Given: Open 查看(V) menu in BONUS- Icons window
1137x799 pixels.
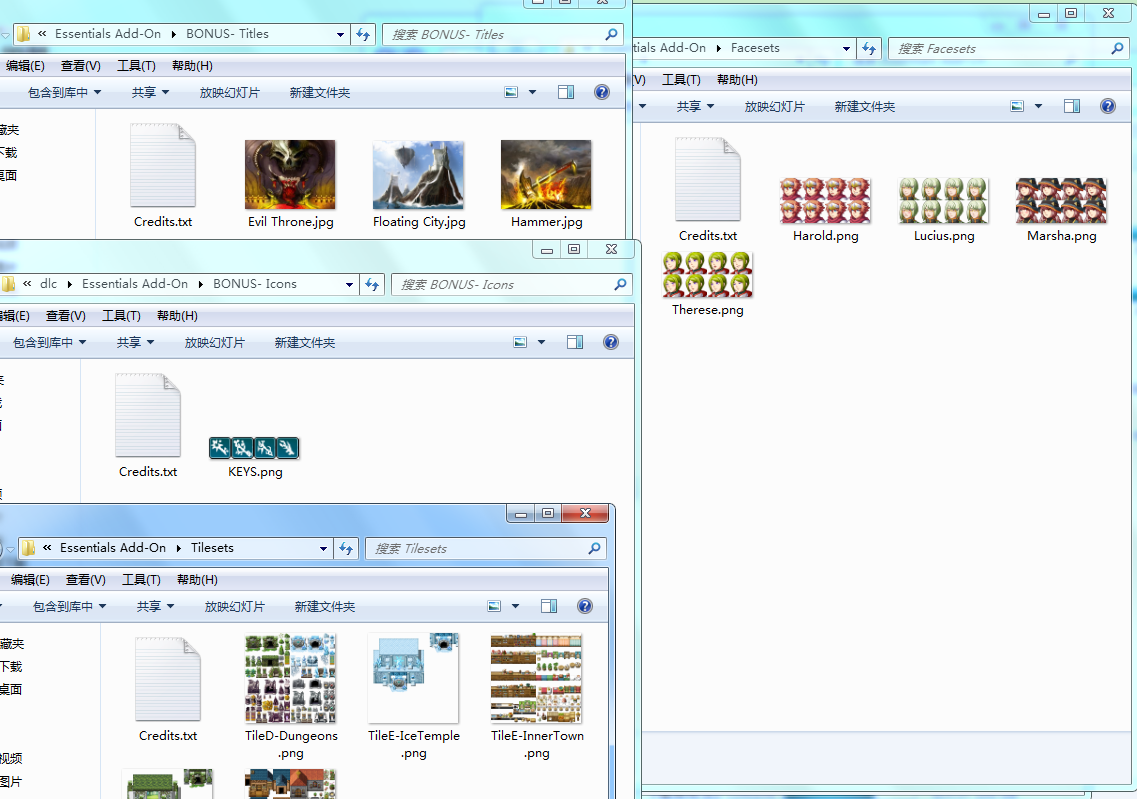Looking at the screenshot, I should click(x=66, y=316).
